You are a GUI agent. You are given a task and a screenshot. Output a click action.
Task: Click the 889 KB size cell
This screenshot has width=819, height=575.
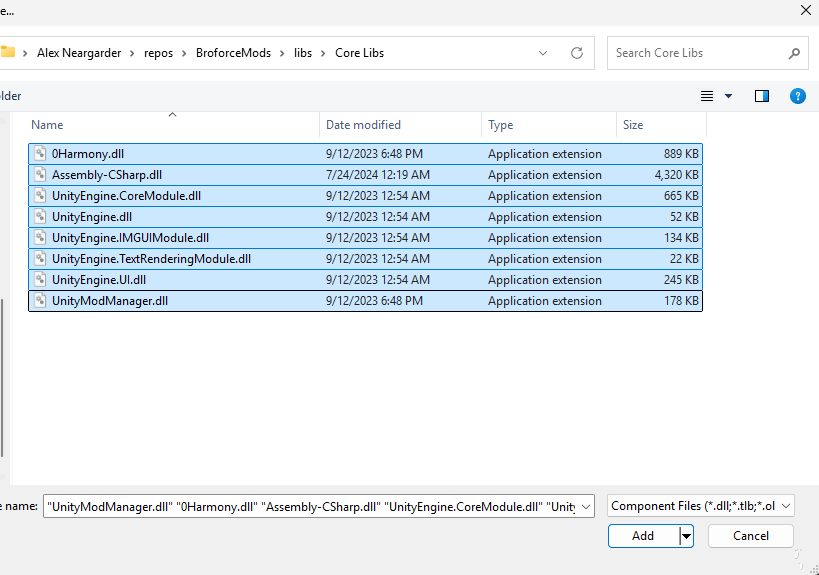(x=681, y=154)
